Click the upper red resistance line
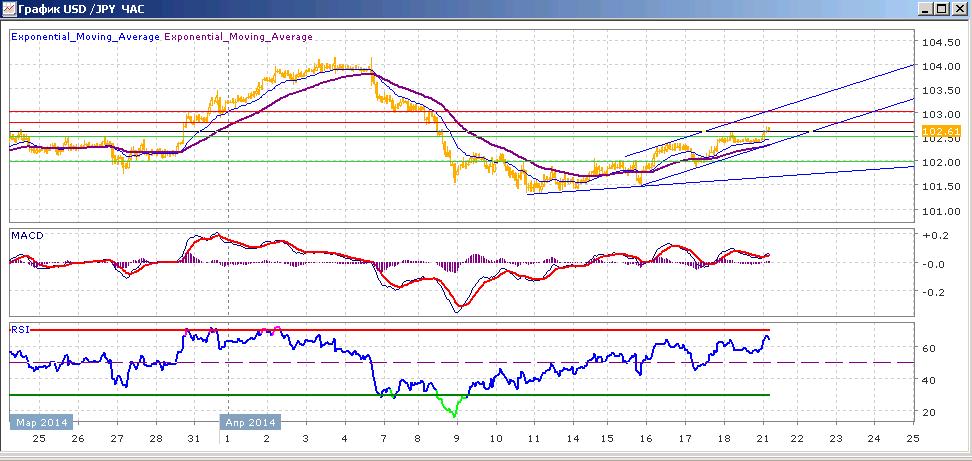Viewport: 972px width, 461px height. pos(462,112)
